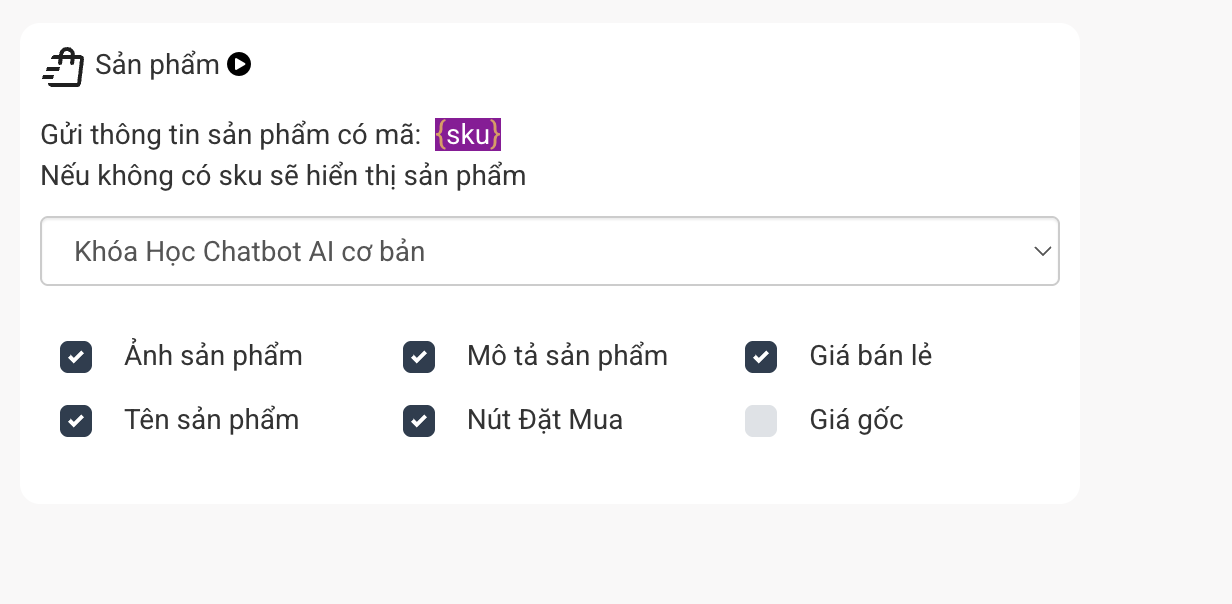Click the 'Giá bán lẻ' label text

click(x=870, y=356)
